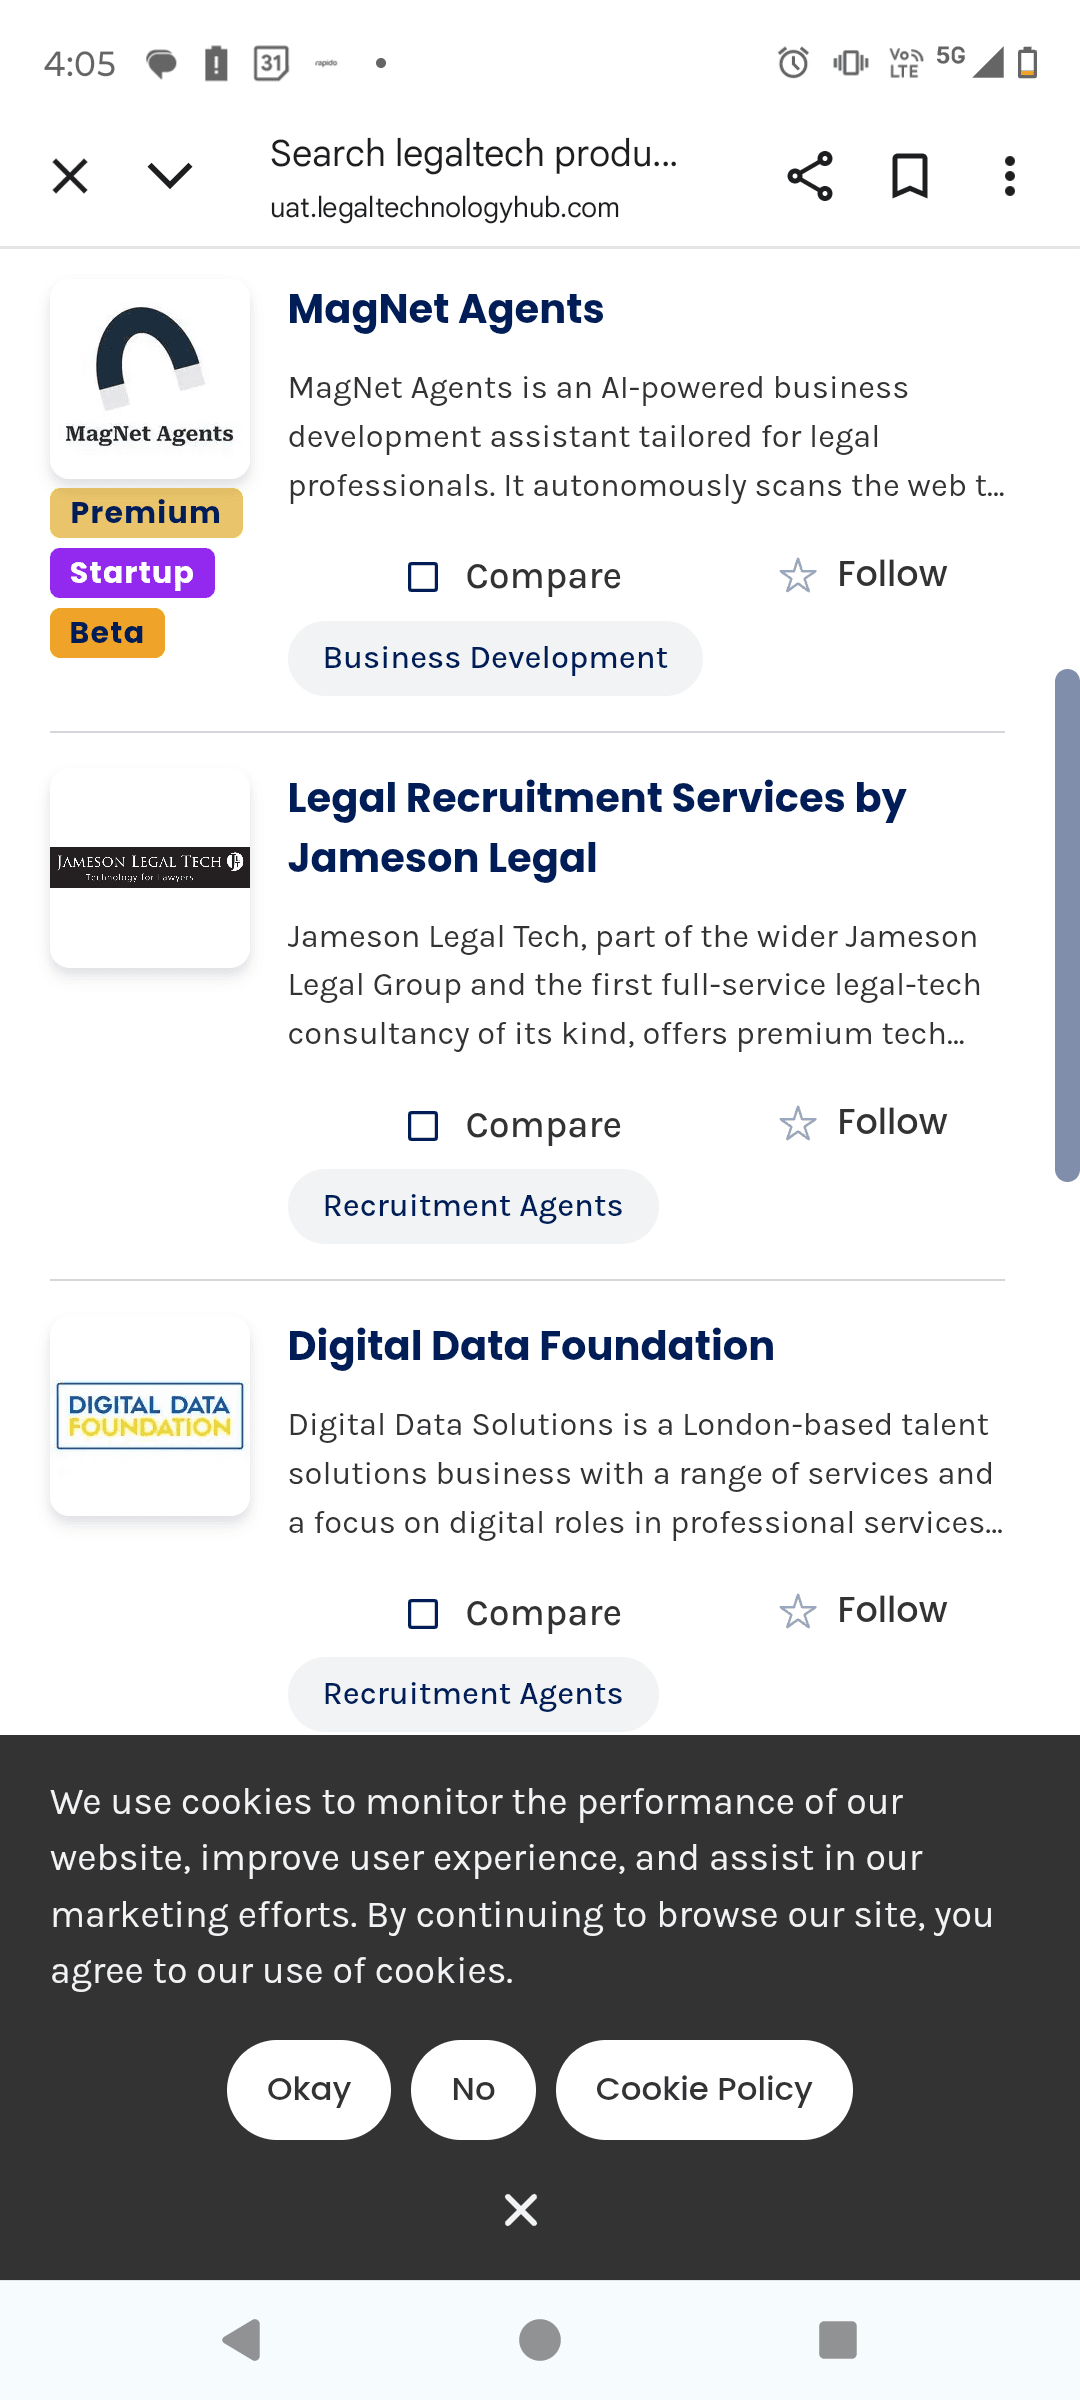This screenshot has height=2400, width=1080.
Task: Accept cookies with the Okay button
Action: pyautogui.click(x=309, y=2090)
